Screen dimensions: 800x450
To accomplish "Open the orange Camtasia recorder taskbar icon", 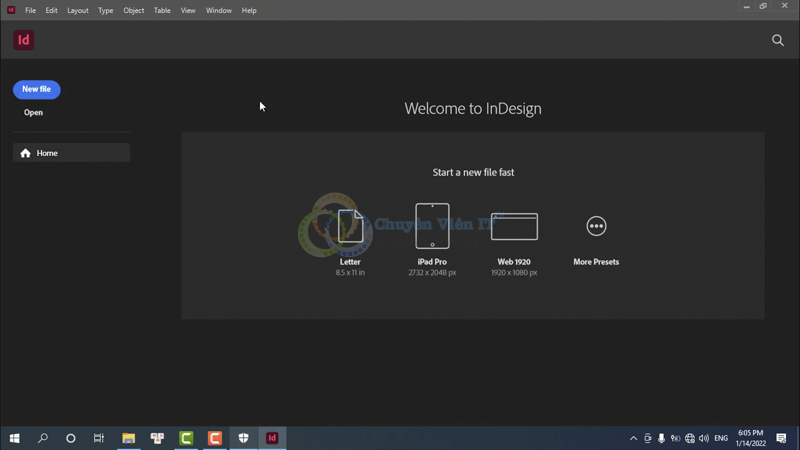I will click(215, 438).
